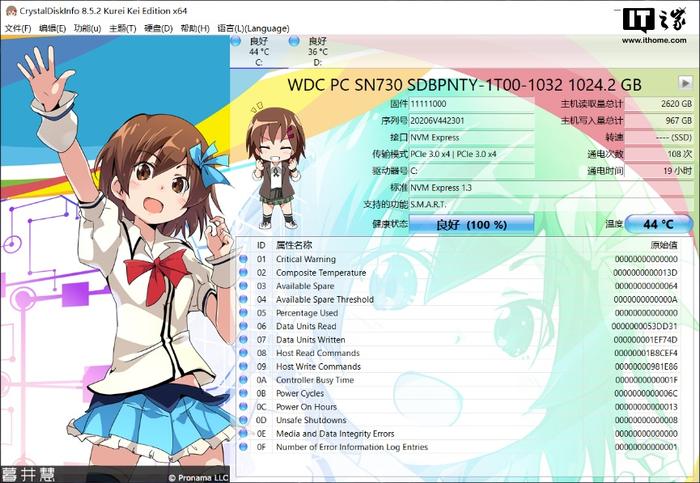Open the 帮助(H) menu

pos(195,29)
